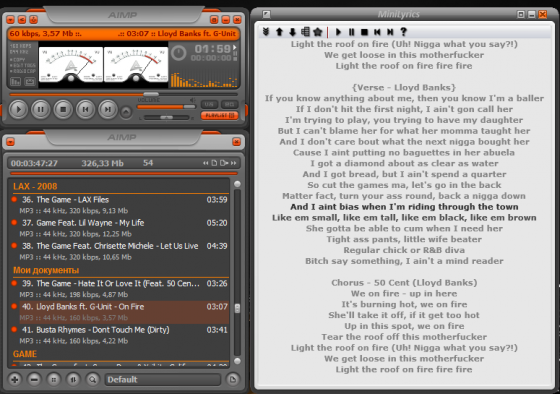
Task: Click MiniLyrics up arrow toolbar icon
Action: (x=279, y=32)
